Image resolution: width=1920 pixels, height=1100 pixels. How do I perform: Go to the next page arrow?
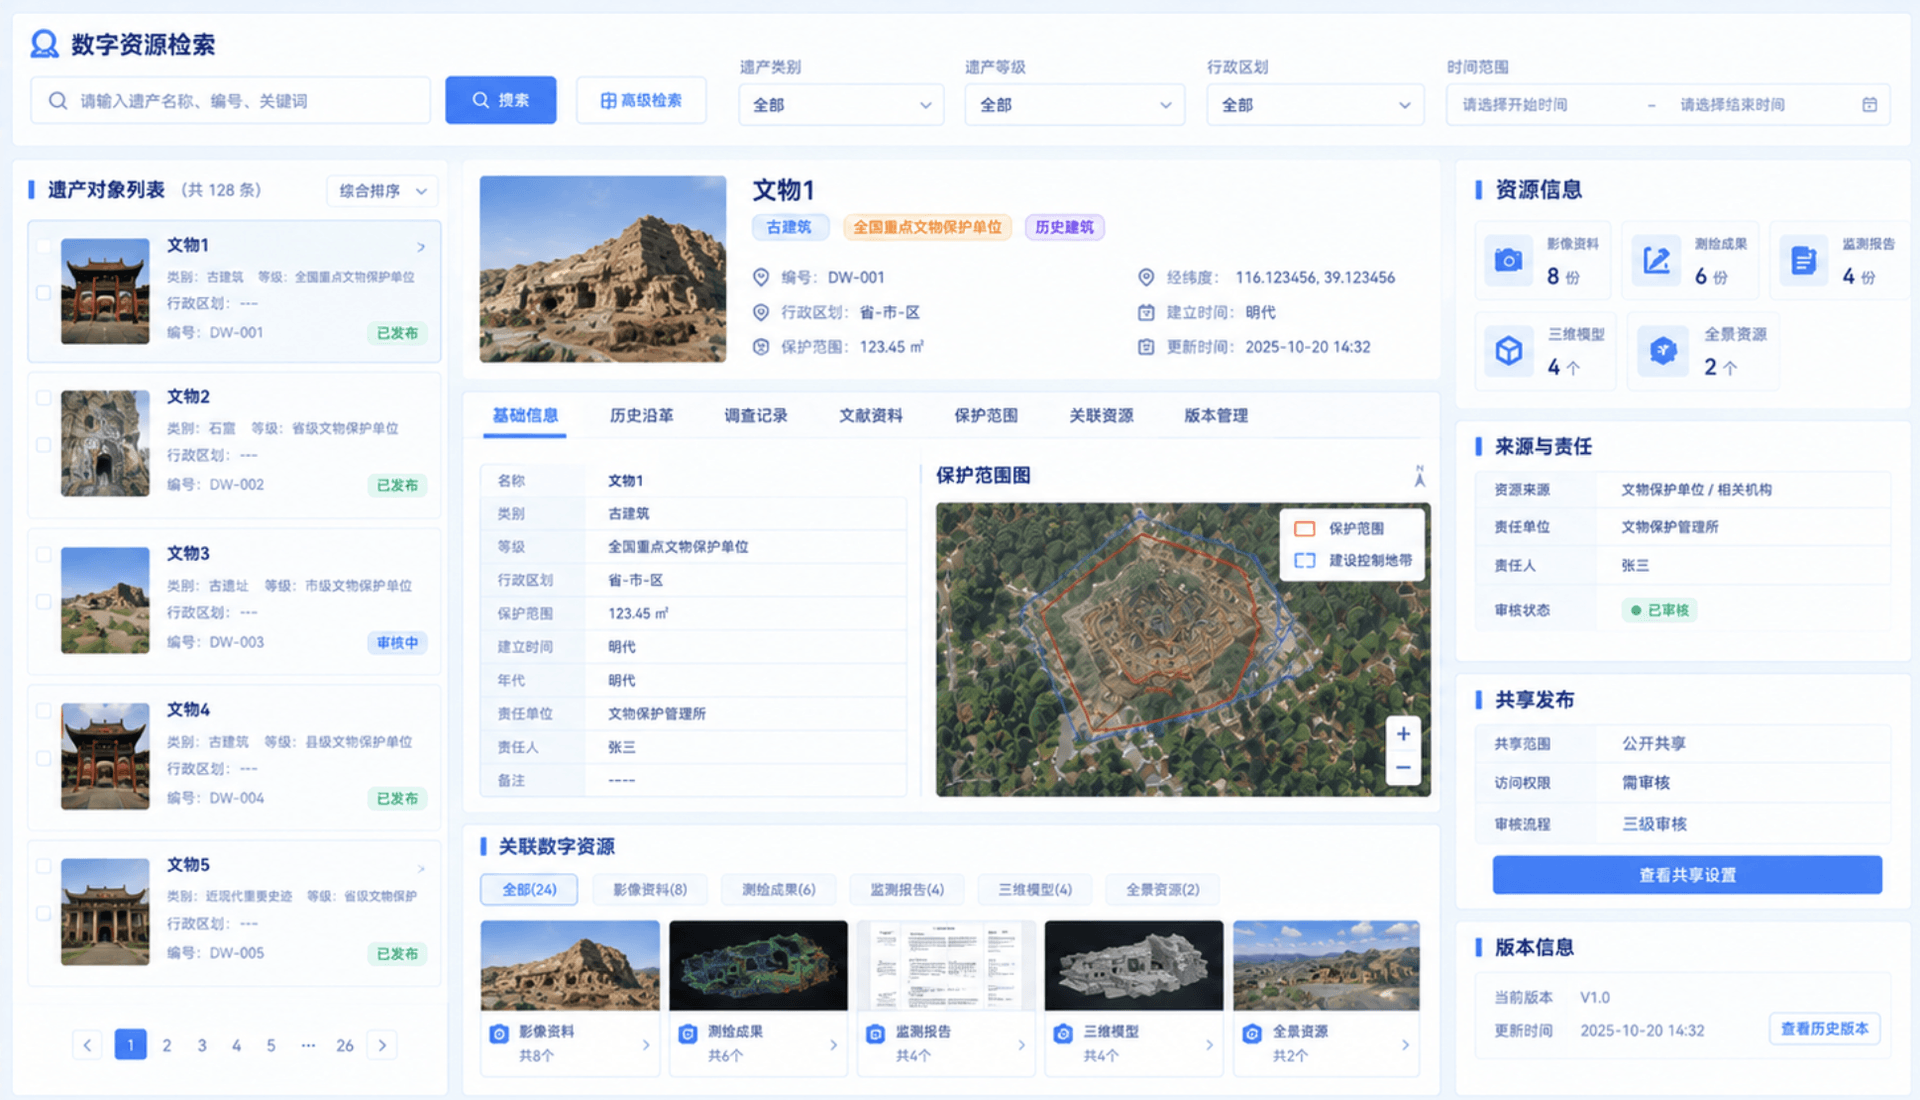pos(382,1045)
